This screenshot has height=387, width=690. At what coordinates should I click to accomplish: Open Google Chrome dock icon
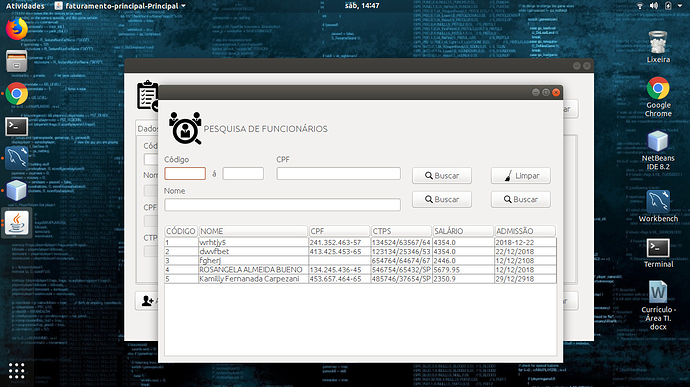pos(17,94)
